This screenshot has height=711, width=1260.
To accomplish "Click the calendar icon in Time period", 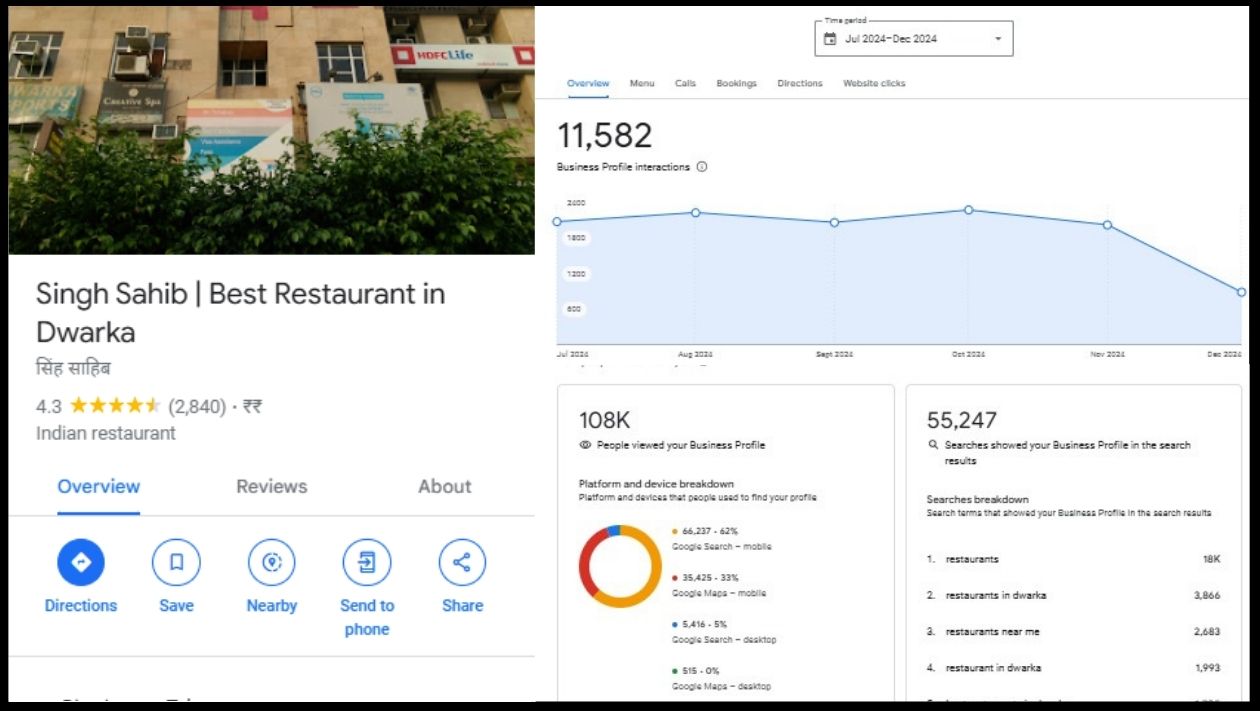I will tap(830, 39).
